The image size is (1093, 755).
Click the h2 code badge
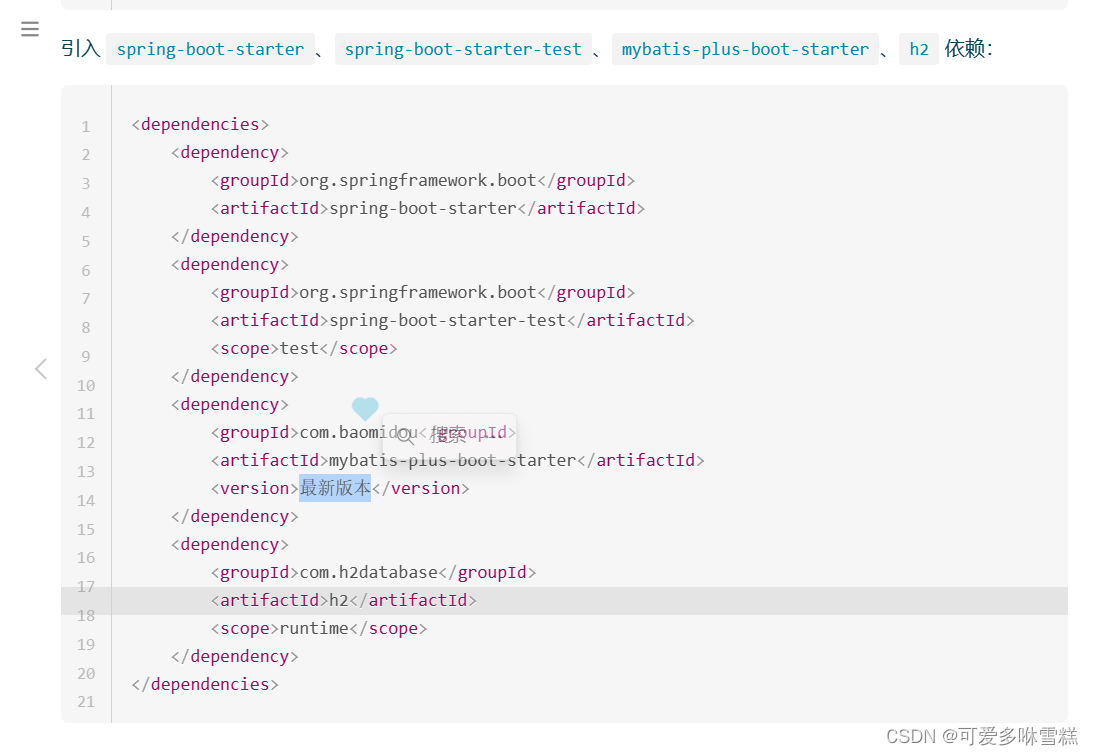pyautogui.click(x=919, y=48)
